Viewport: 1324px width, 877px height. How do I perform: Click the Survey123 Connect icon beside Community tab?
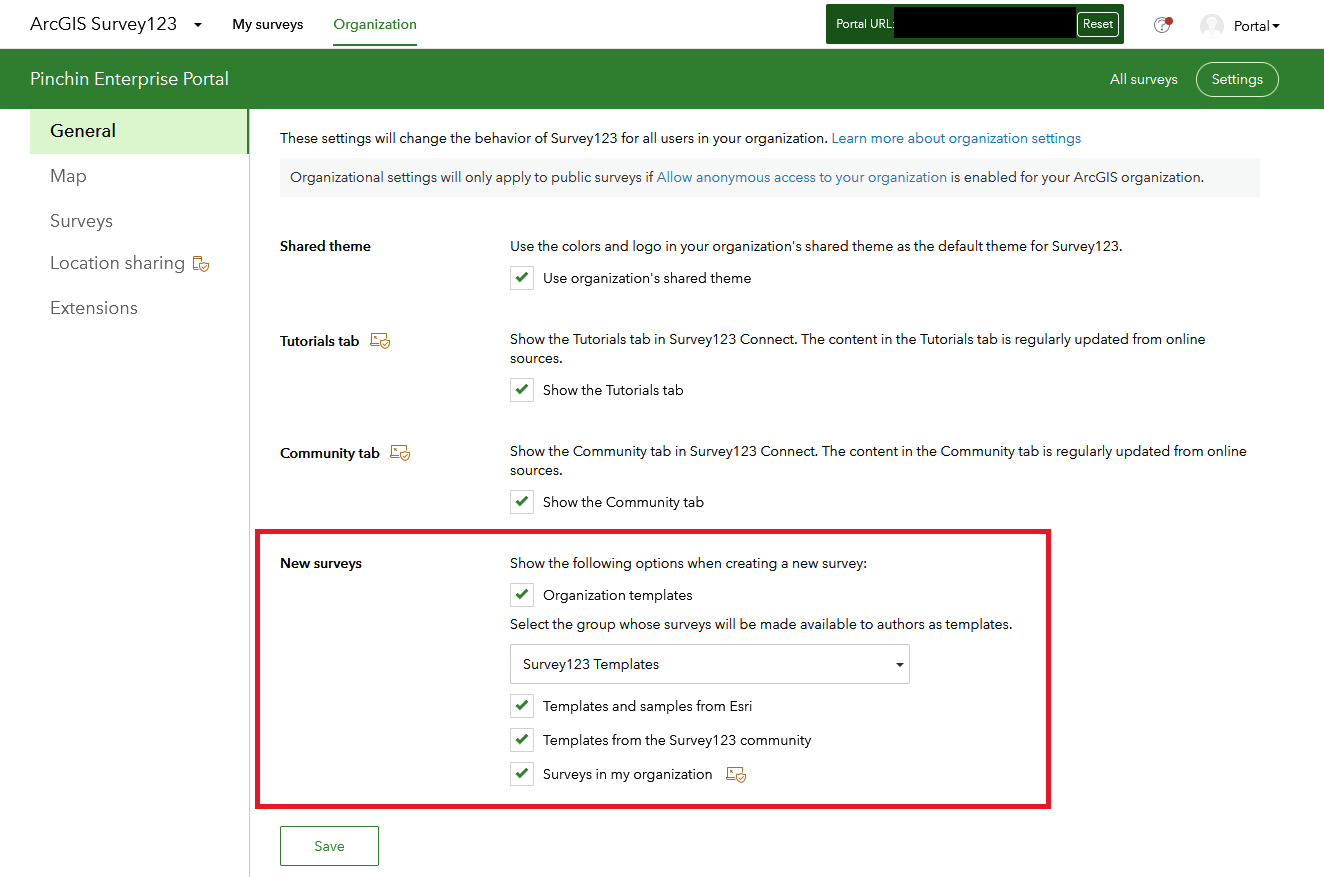pos(400,452)
